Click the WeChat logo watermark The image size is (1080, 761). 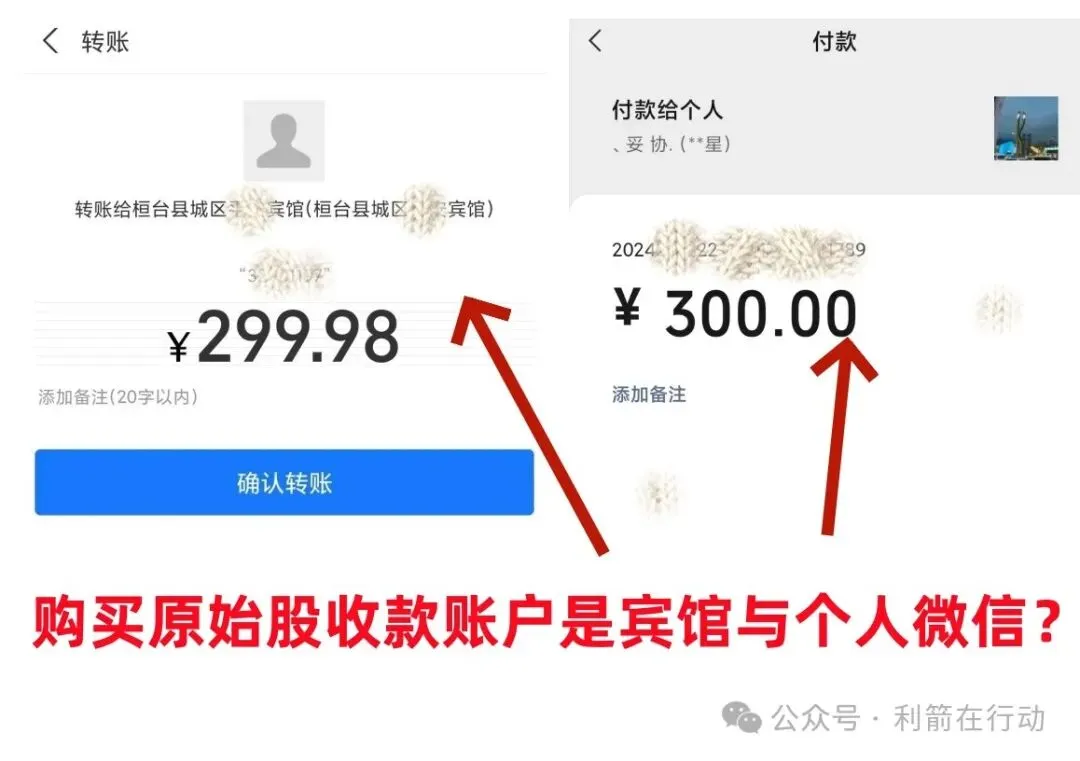point(741,718)
